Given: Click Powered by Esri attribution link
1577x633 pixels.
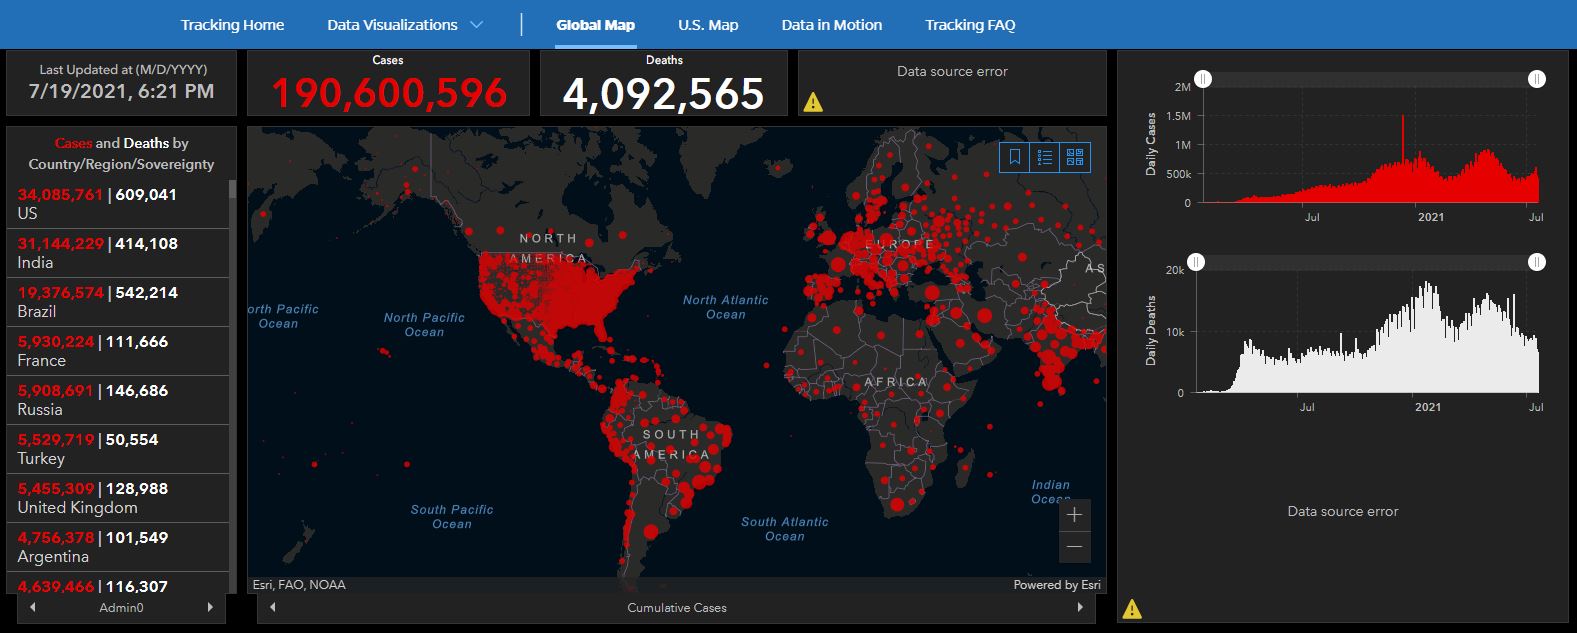Looking at the screenshot, I should click(x=1056, y=585).
